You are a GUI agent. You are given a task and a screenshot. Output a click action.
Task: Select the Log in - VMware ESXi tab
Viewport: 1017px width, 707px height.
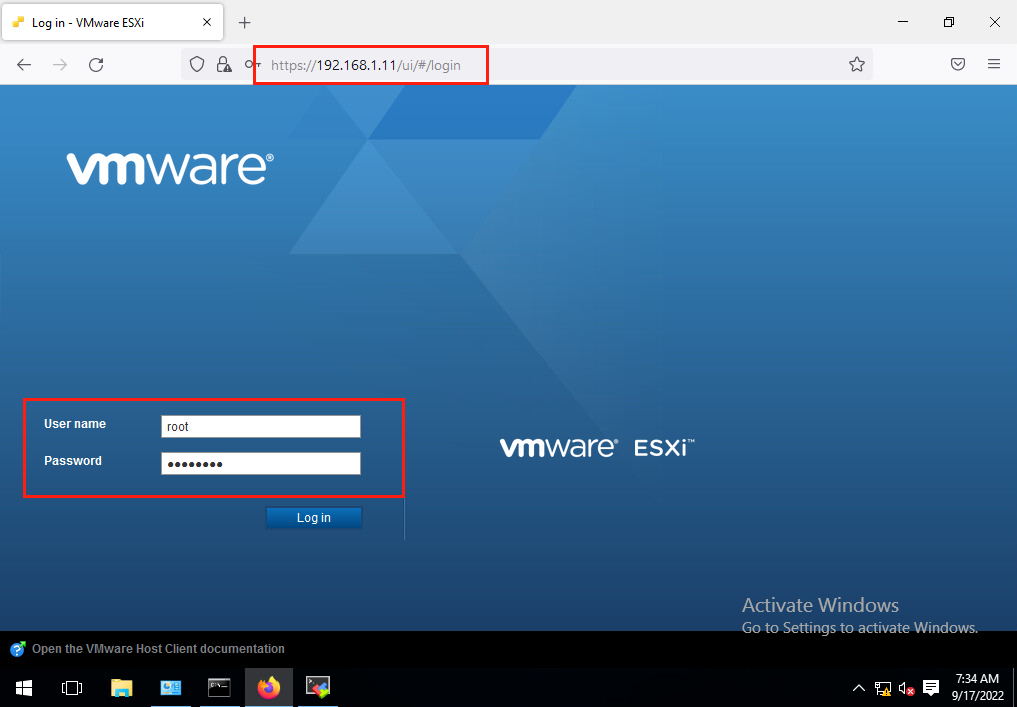pyautogui.click(x=113, y=22)
